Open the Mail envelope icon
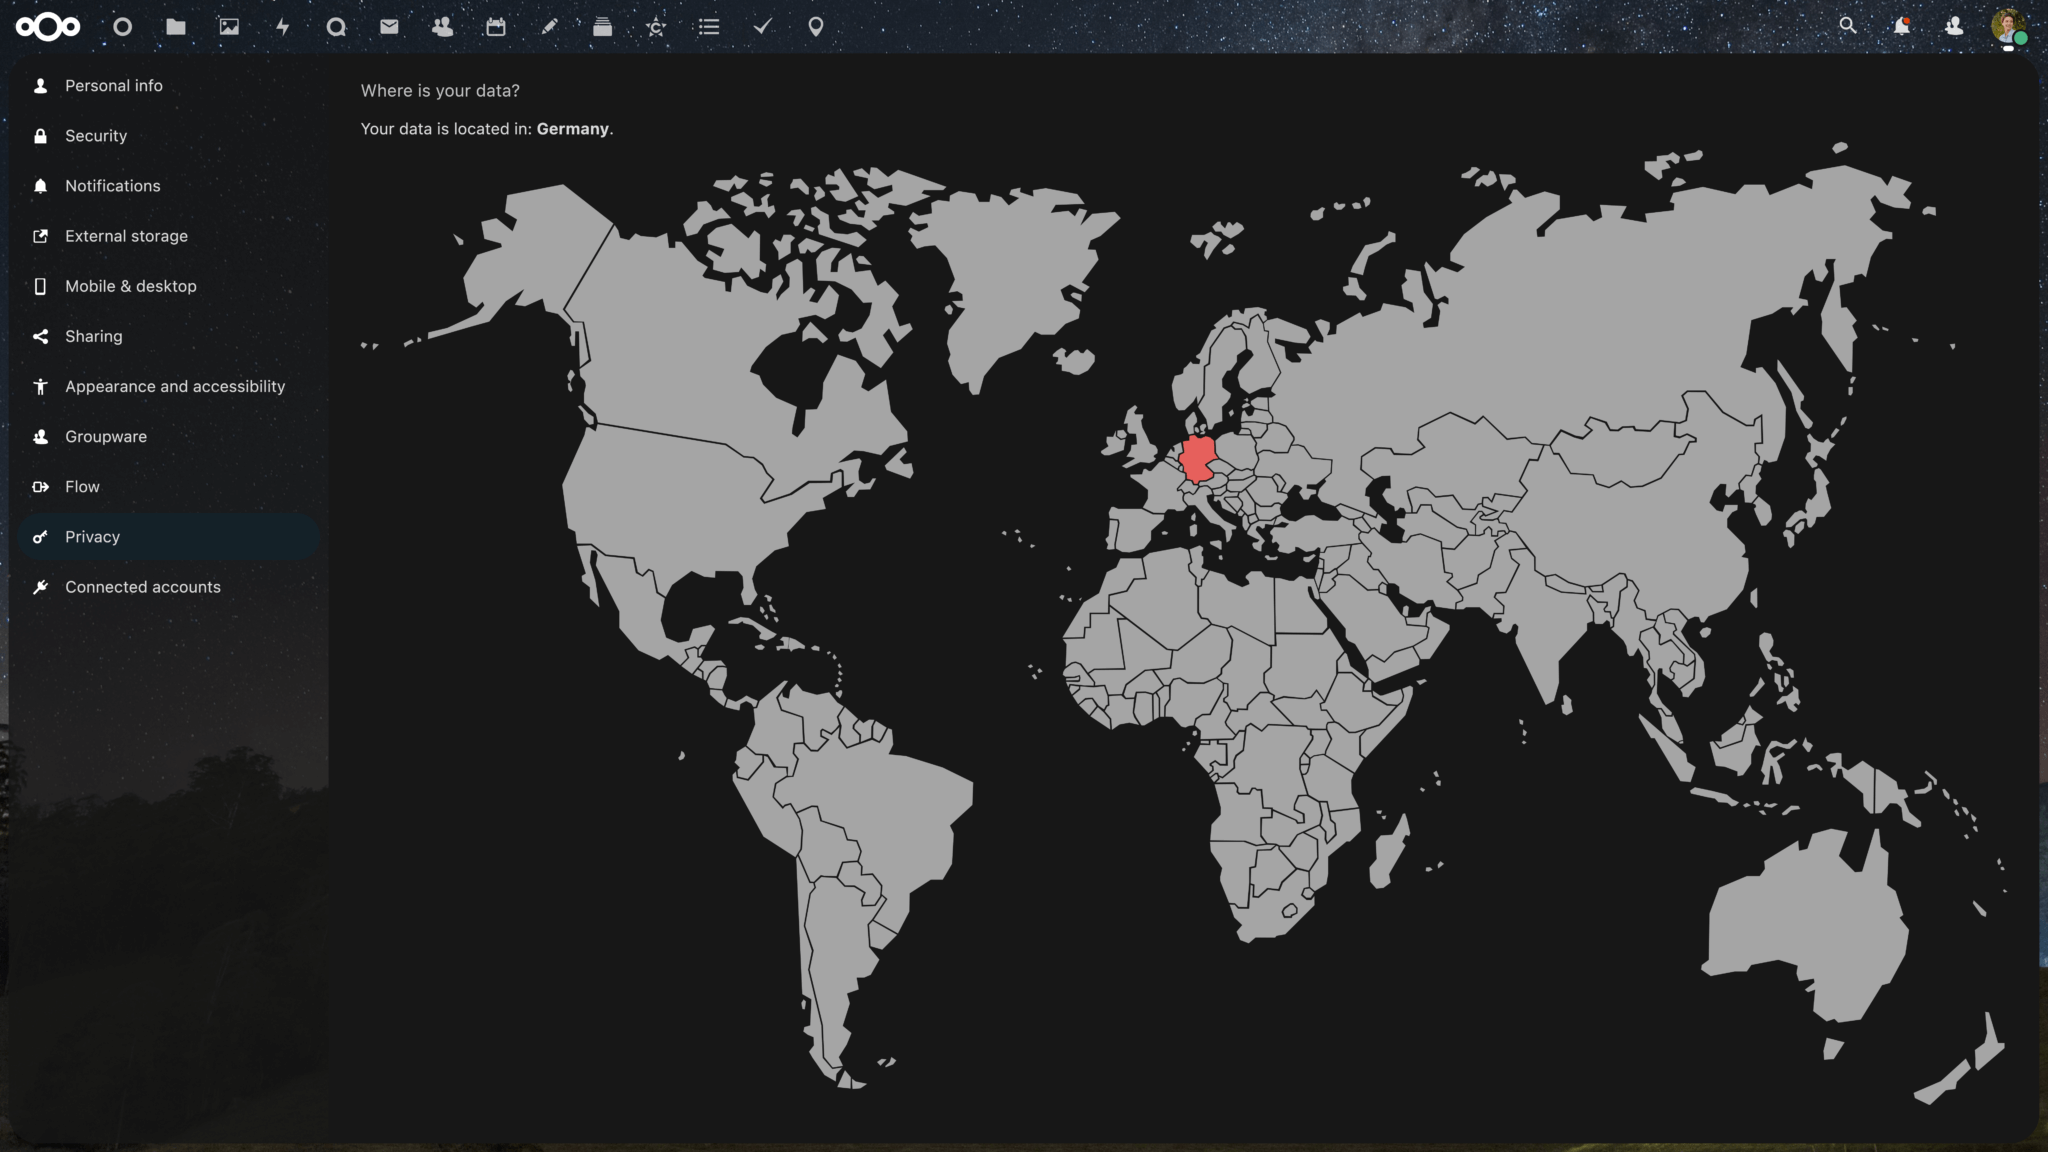 389,27
